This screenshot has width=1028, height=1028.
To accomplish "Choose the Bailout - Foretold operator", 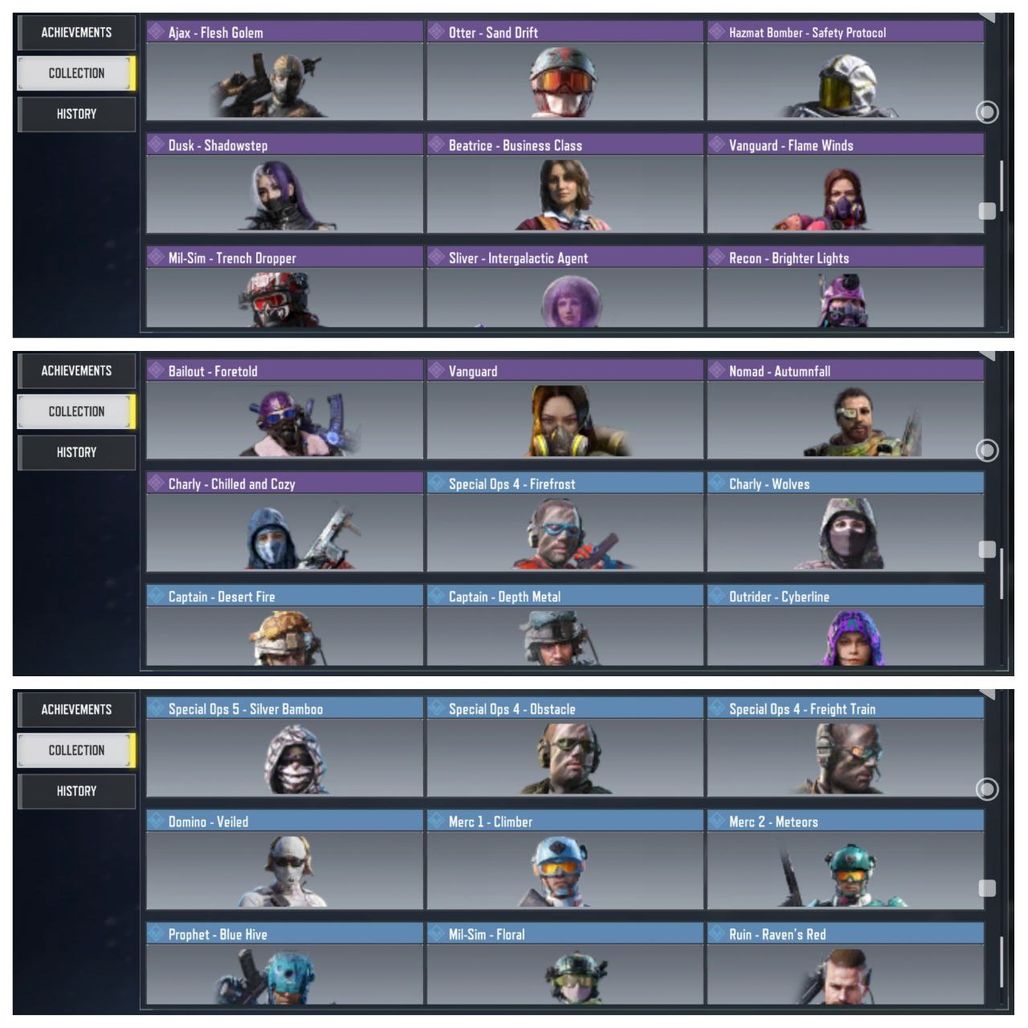I will [285, 409].
